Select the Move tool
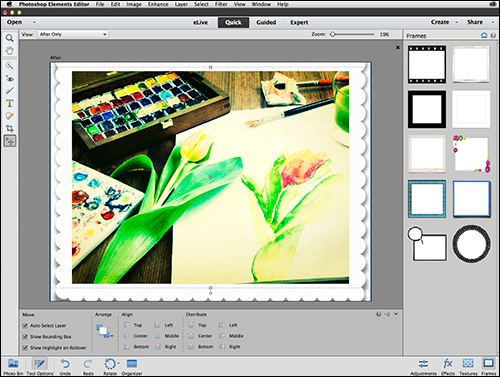500x377 pixels. pos(10,141)
